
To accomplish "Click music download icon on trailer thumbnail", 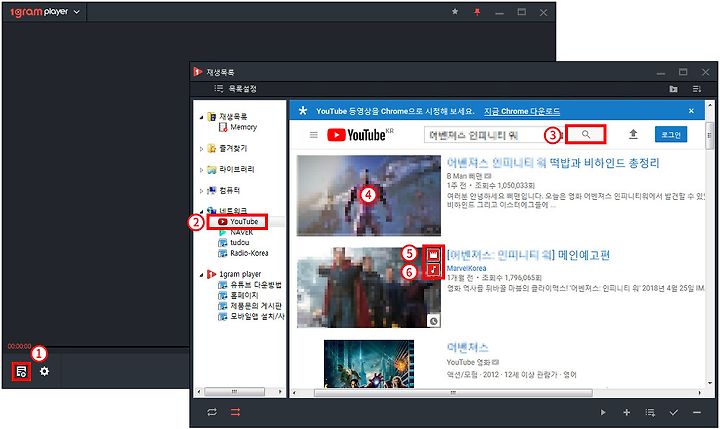I will [433, 270].
